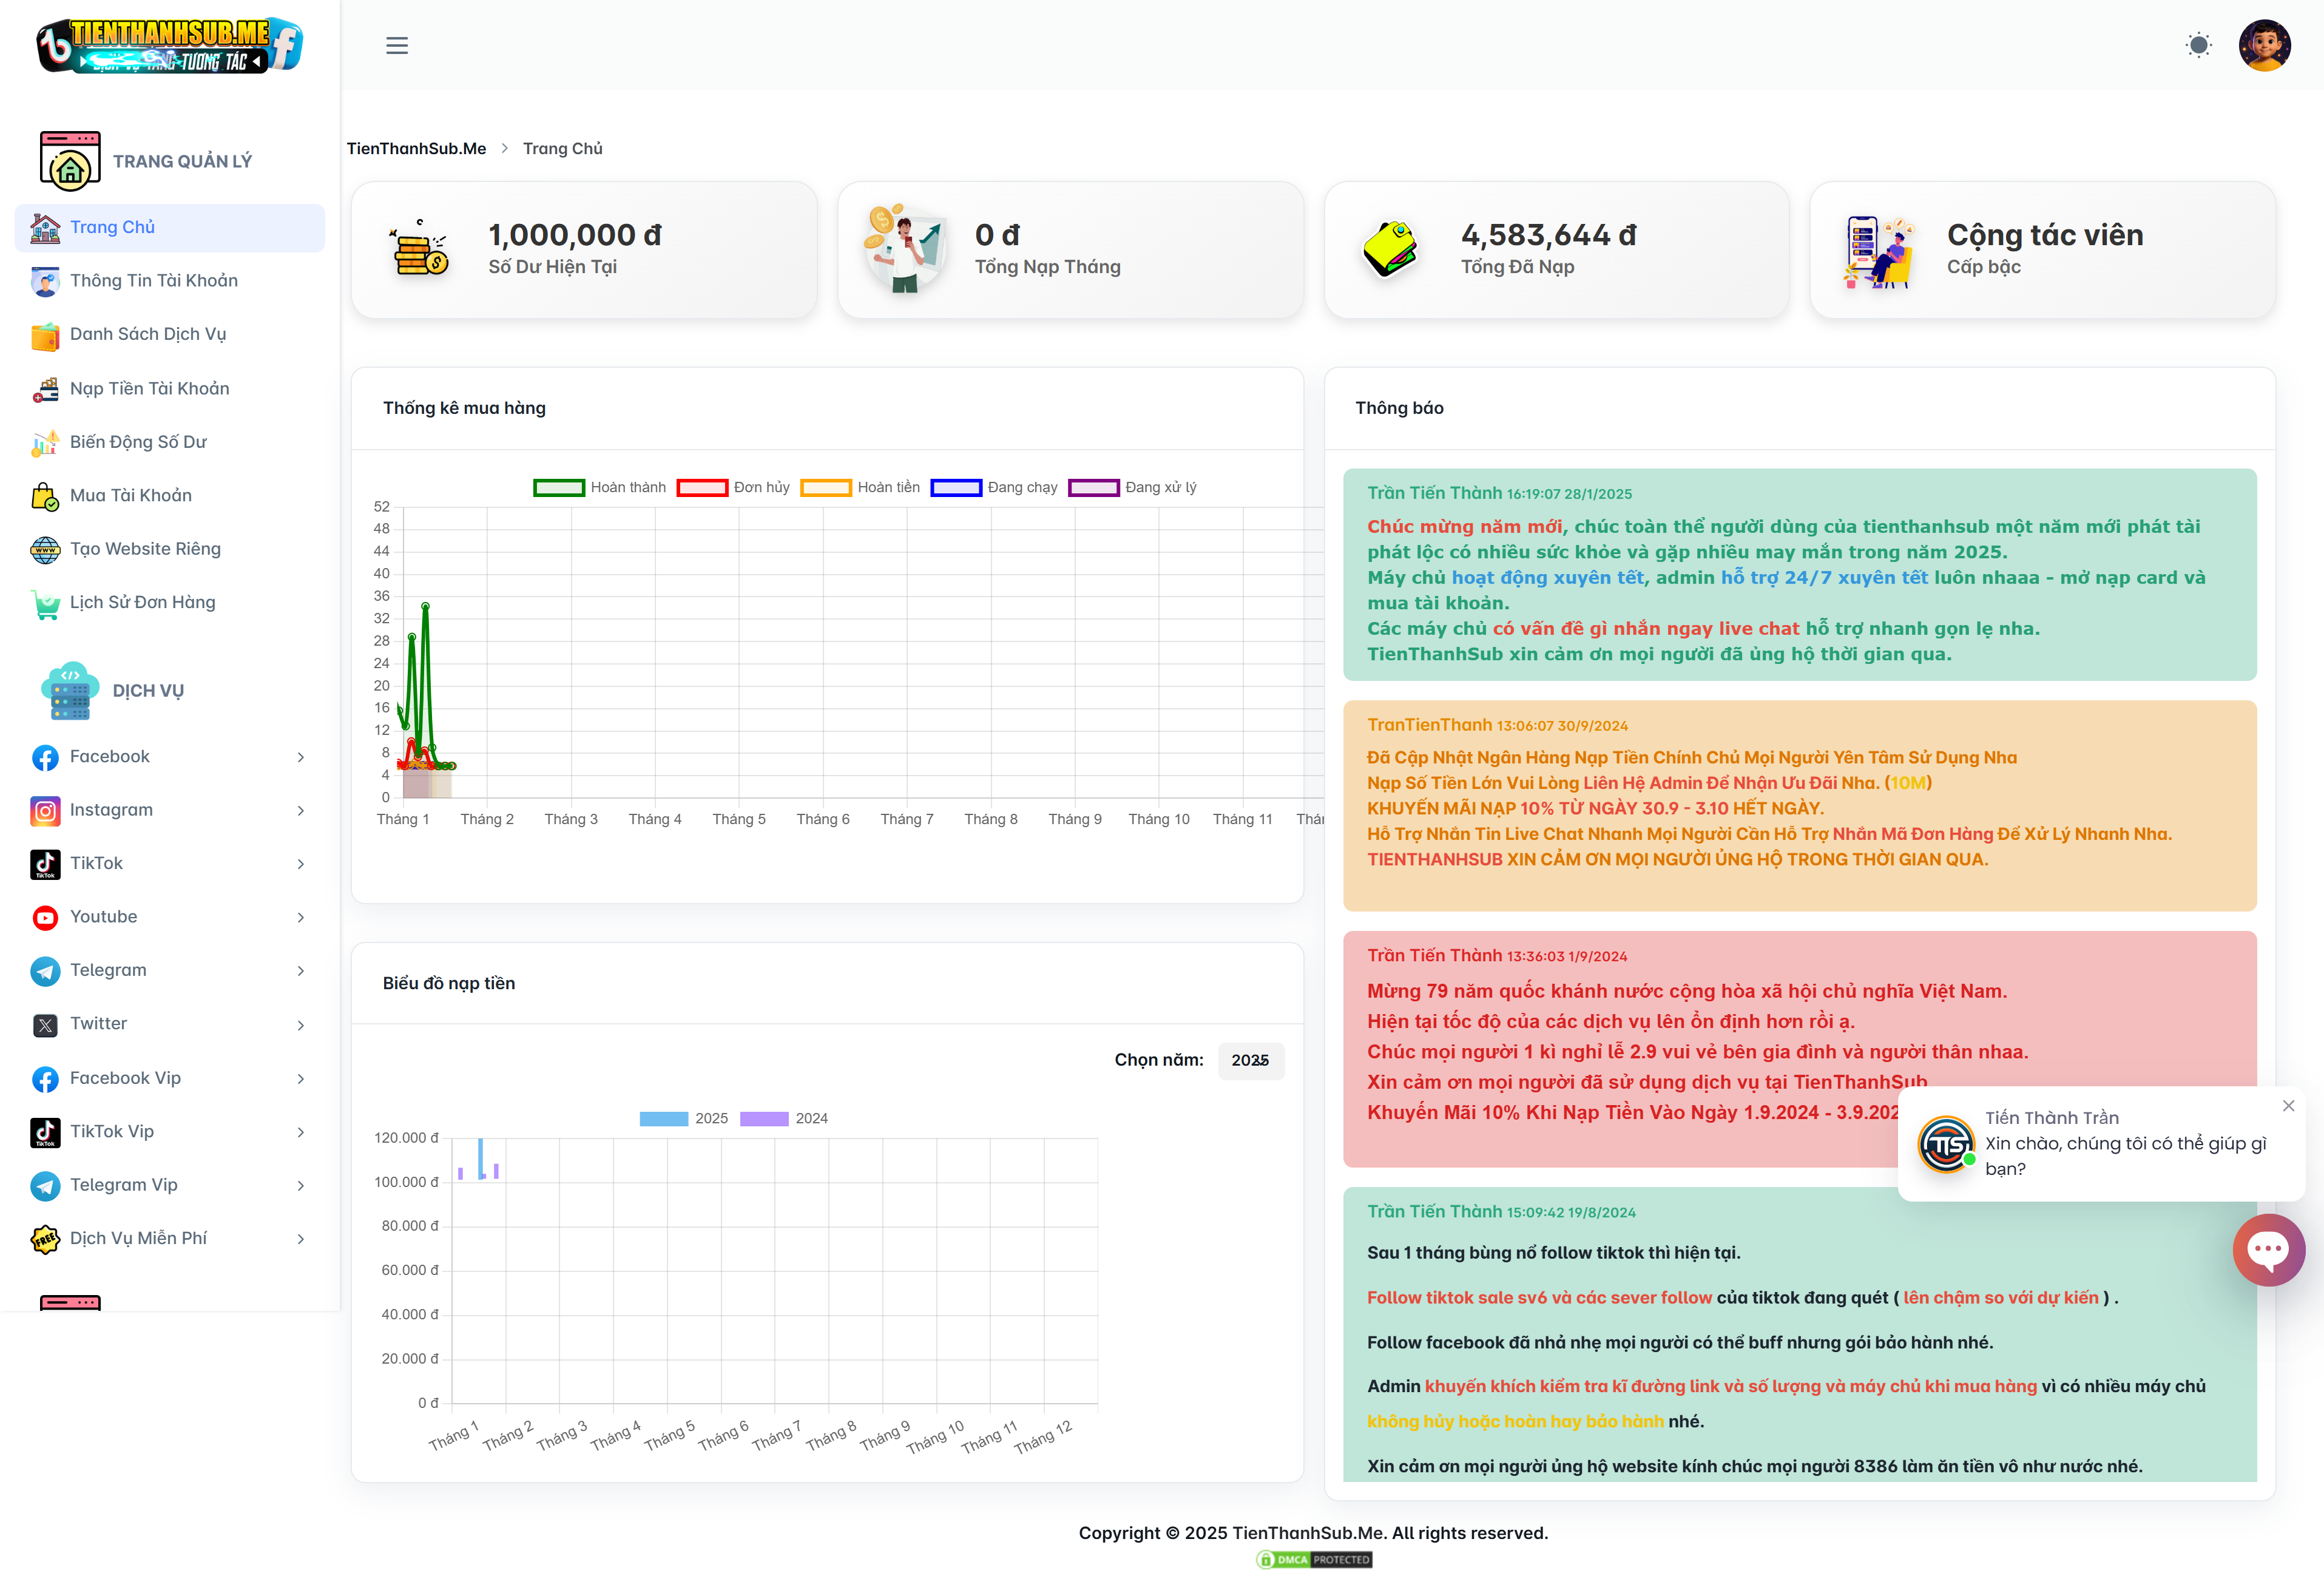This screenshot has height=1590, width=2324.
Task: Go to Lịch Sử Đơn Hàng
Action: tap(142, 602)
